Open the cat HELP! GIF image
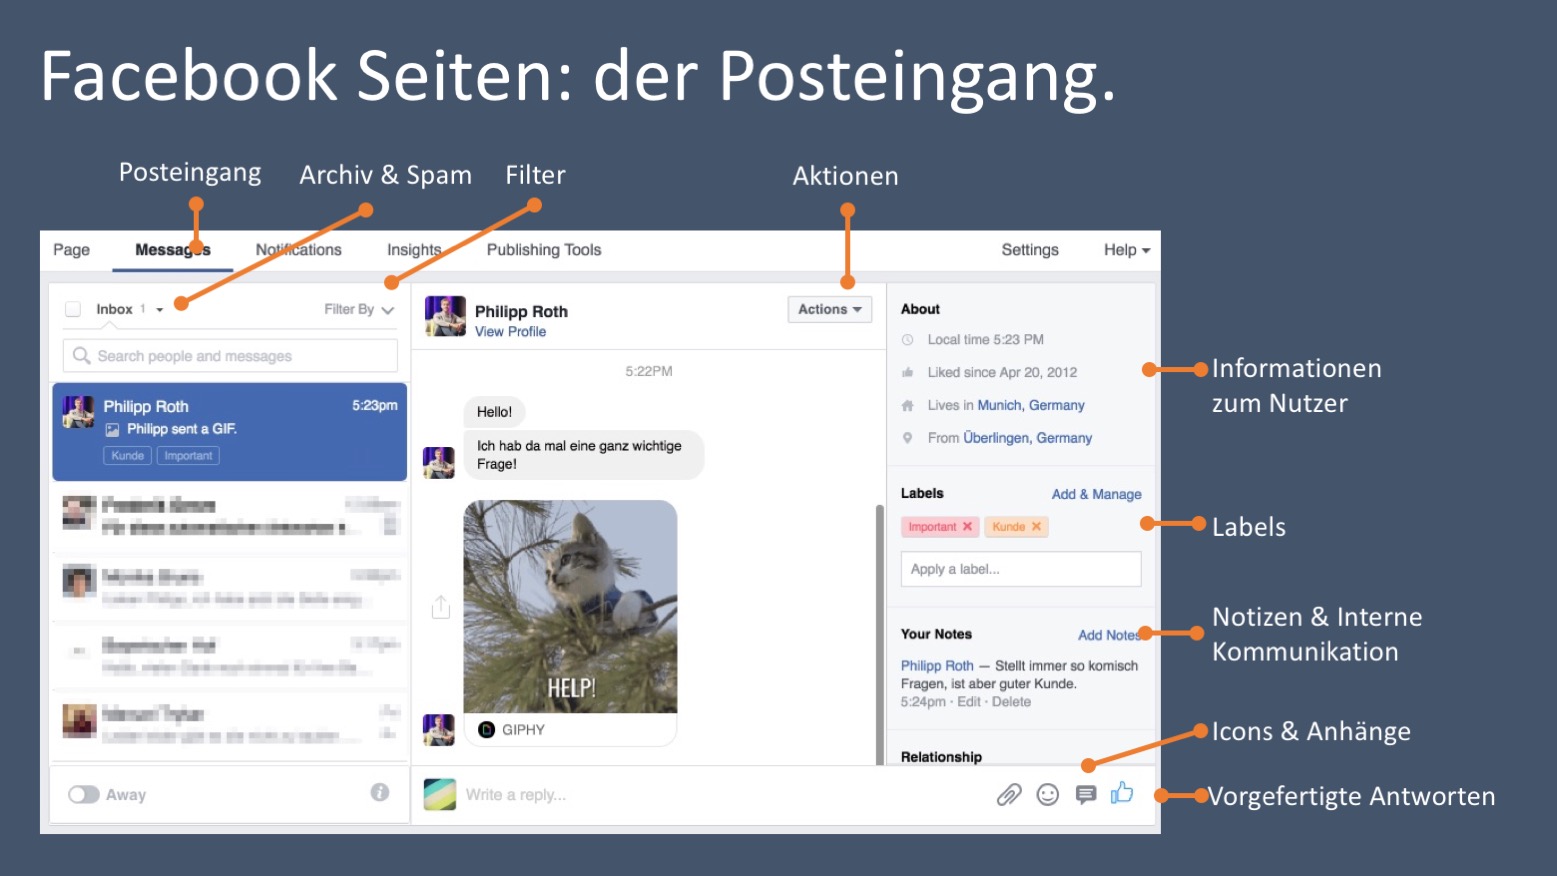1557x876 pixels. [x=570, y=606]
